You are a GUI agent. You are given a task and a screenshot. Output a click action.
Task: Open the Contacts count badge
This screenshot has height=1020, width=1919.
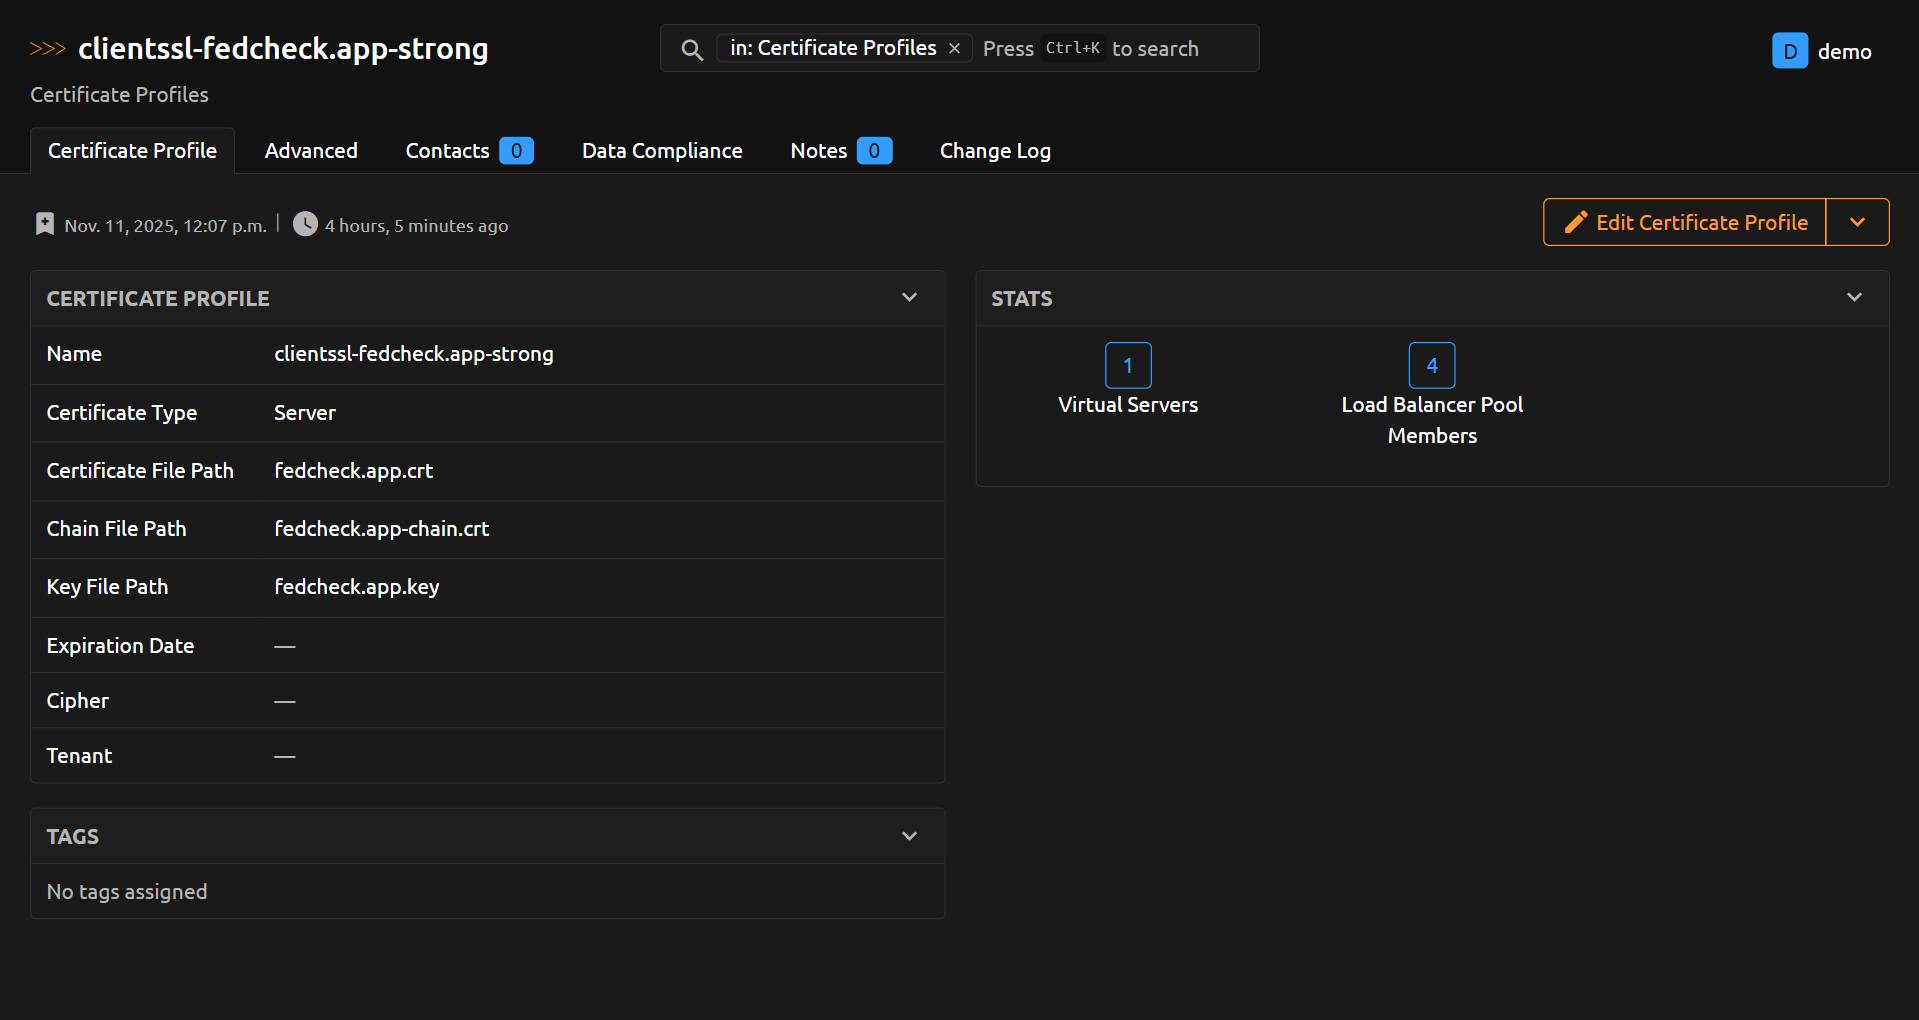516,151
